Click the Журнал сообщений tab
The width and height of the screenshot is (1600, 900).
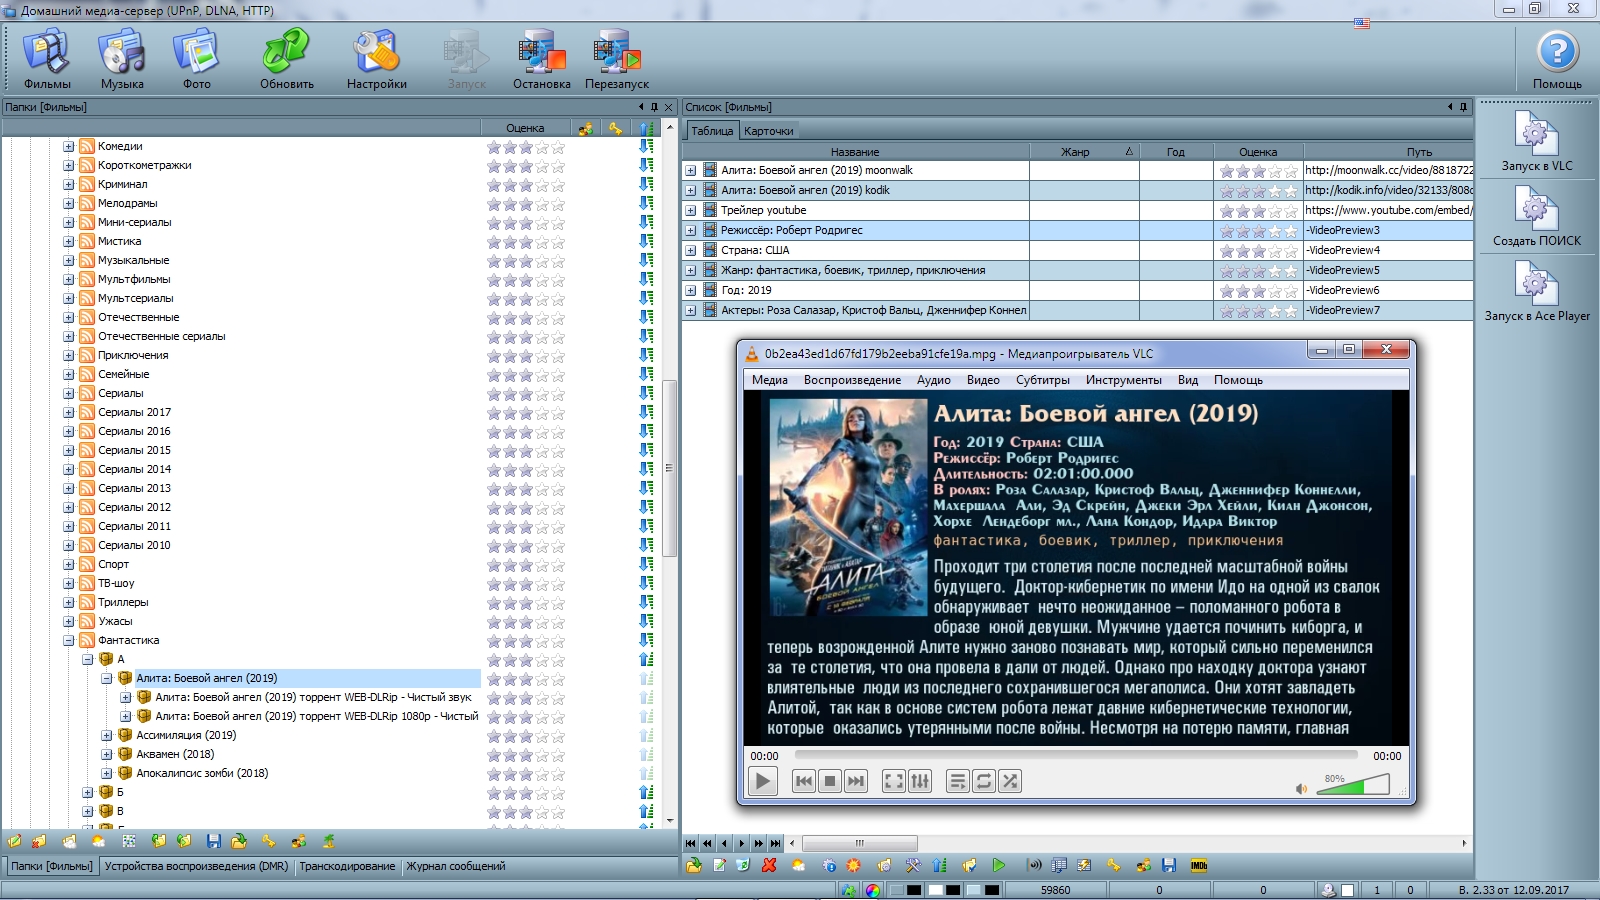pos(455,867)
